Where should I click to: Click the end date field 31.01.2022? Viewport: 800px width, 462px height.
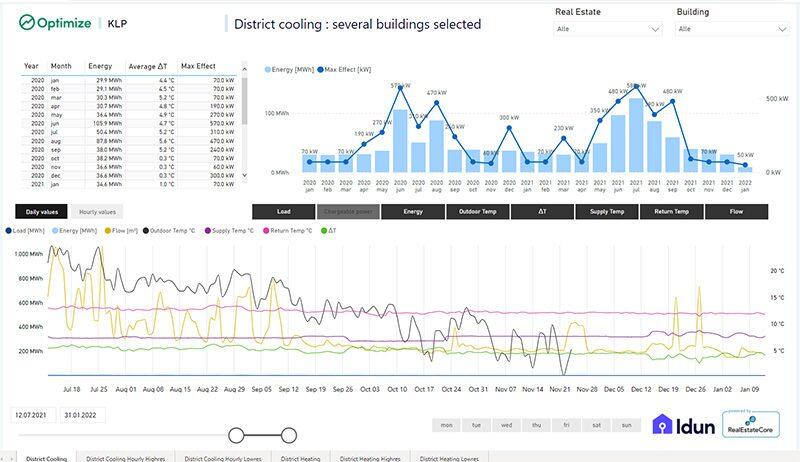(81, 415)
